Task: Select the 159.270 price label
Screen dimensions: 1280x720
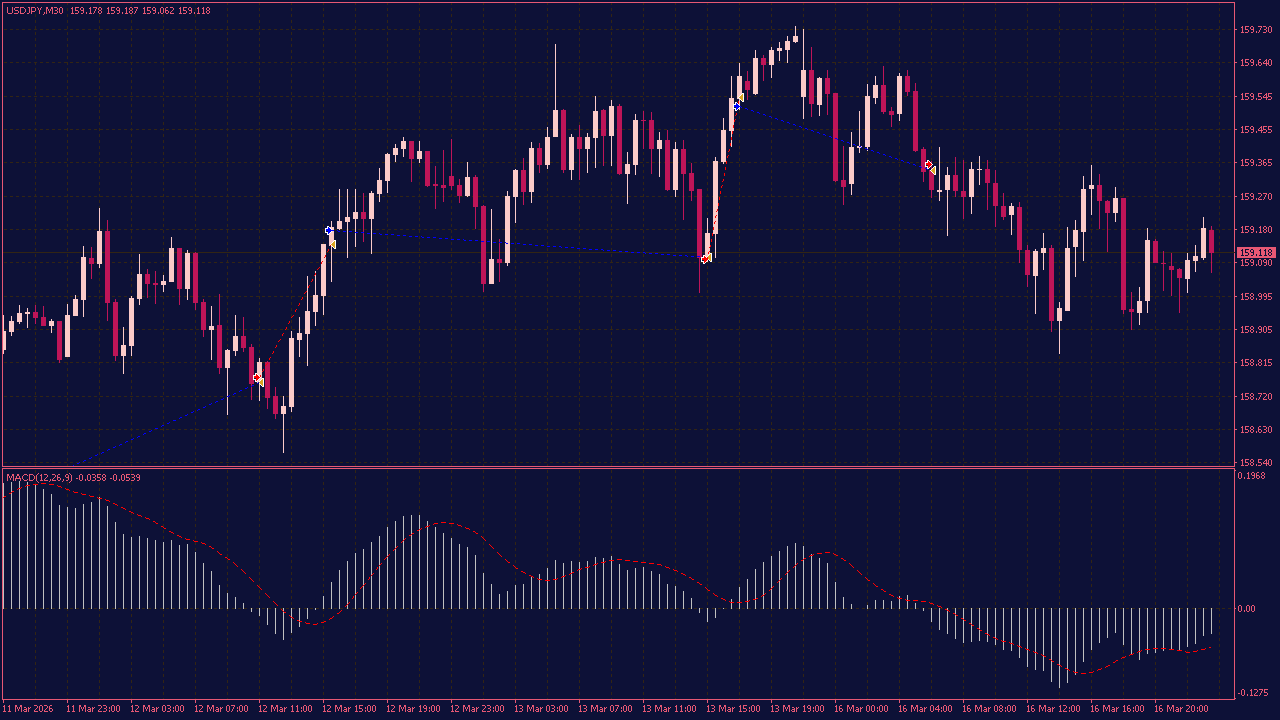Action: 1255,197
